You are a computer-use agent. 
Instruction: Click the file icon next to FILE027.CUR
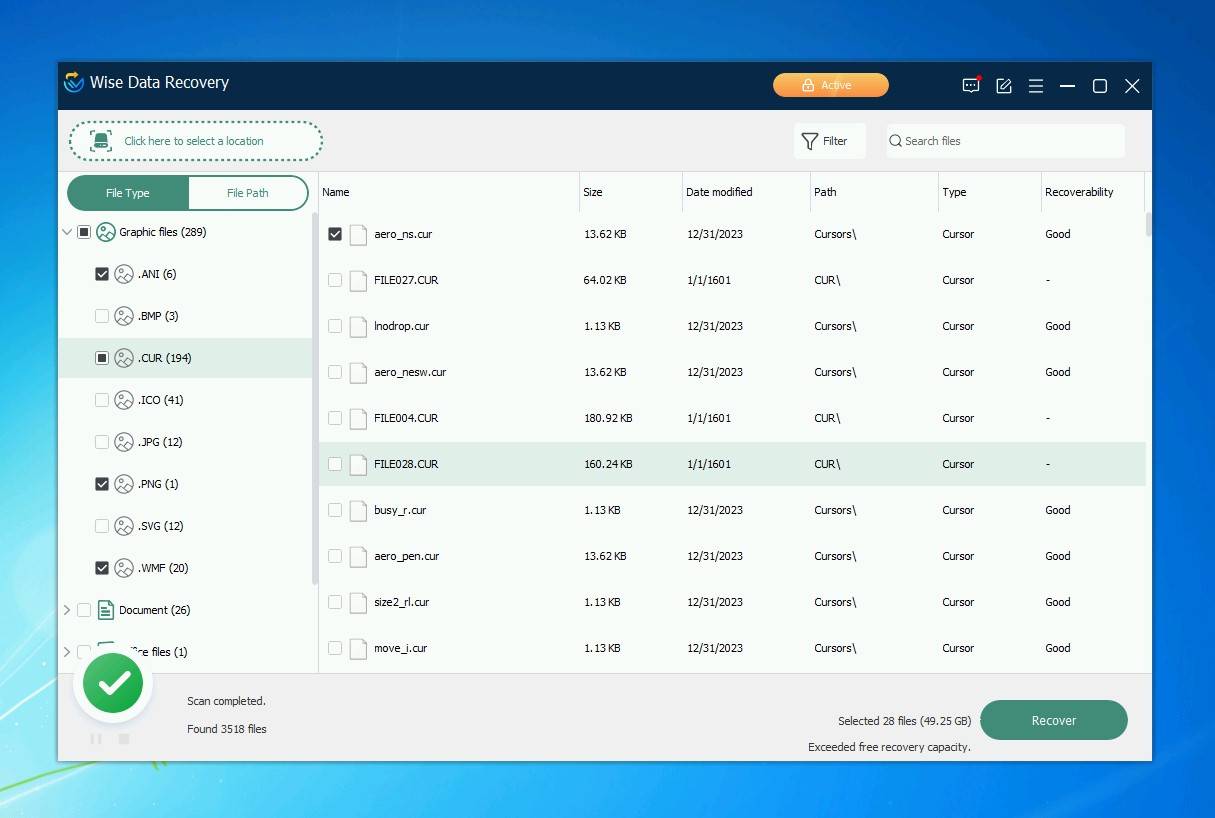(358, 280)
